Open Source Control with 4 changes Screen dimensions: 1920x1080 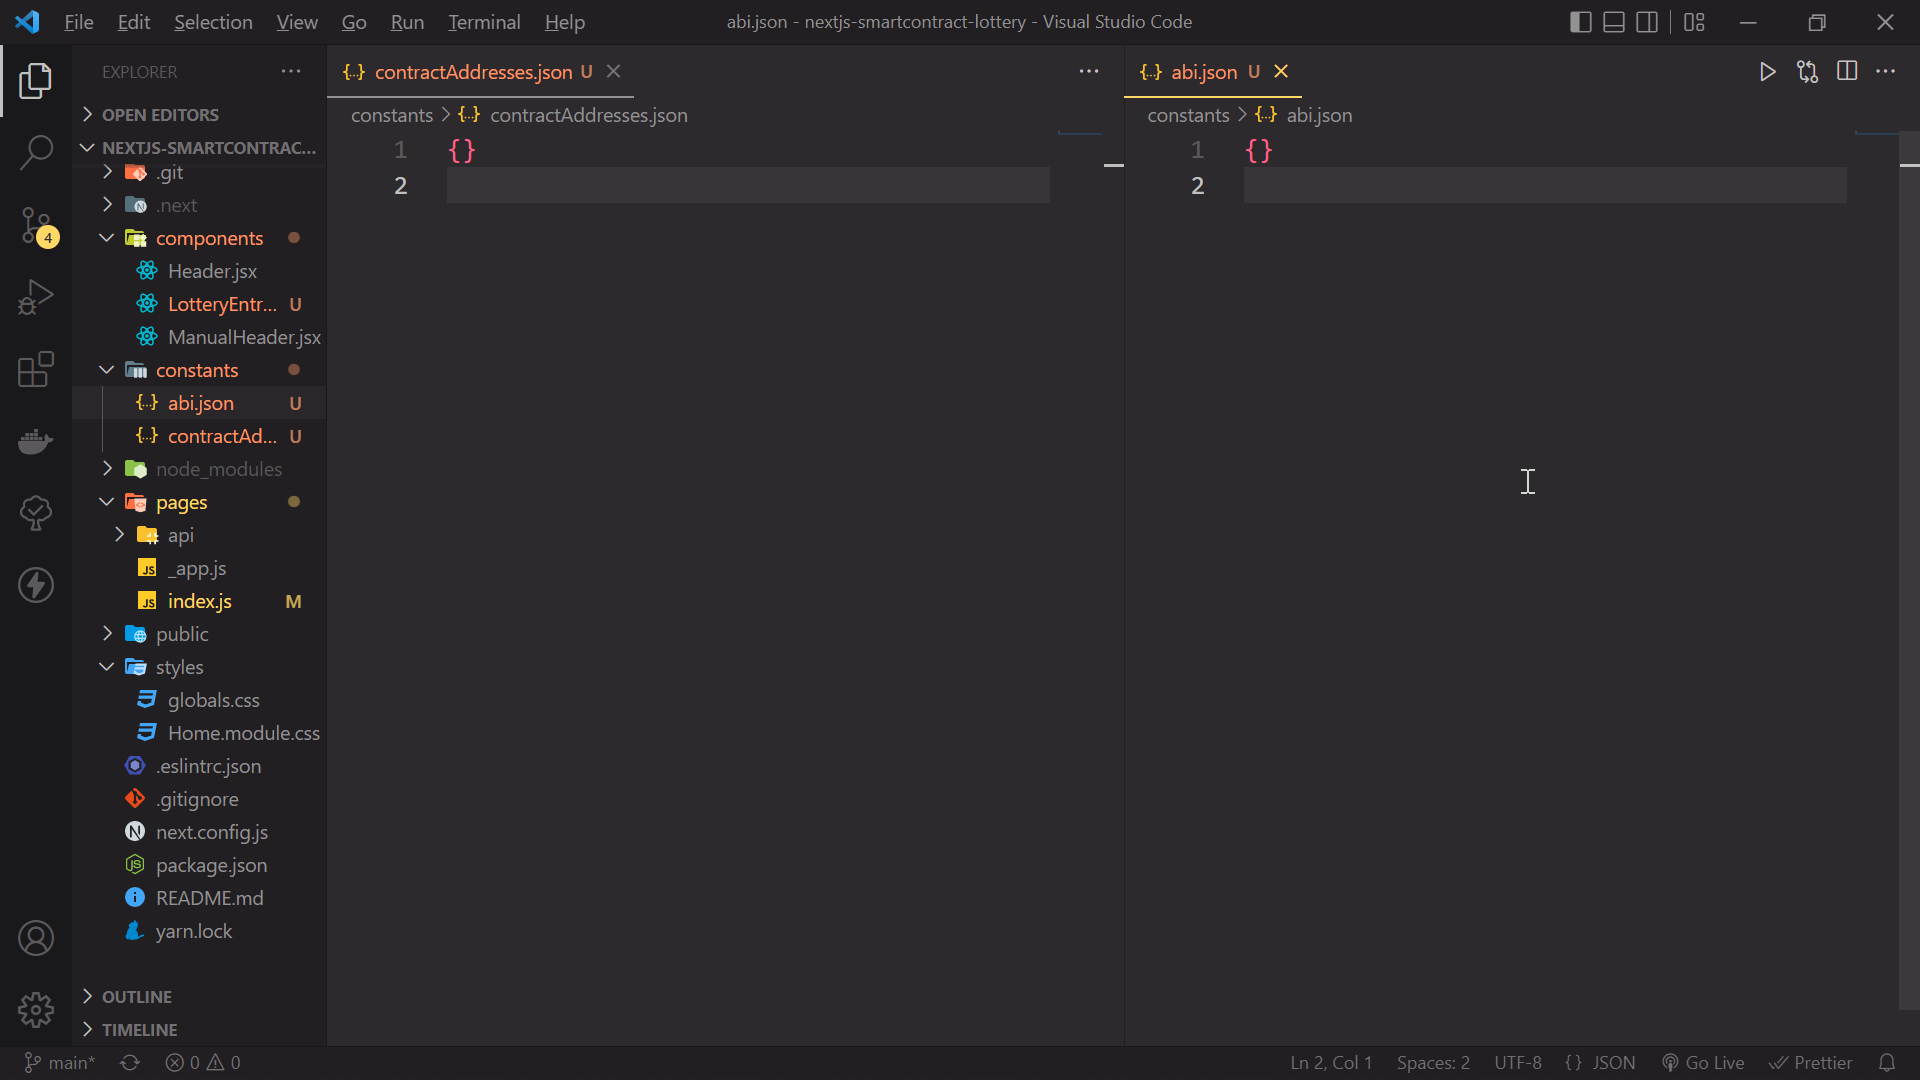36,225
